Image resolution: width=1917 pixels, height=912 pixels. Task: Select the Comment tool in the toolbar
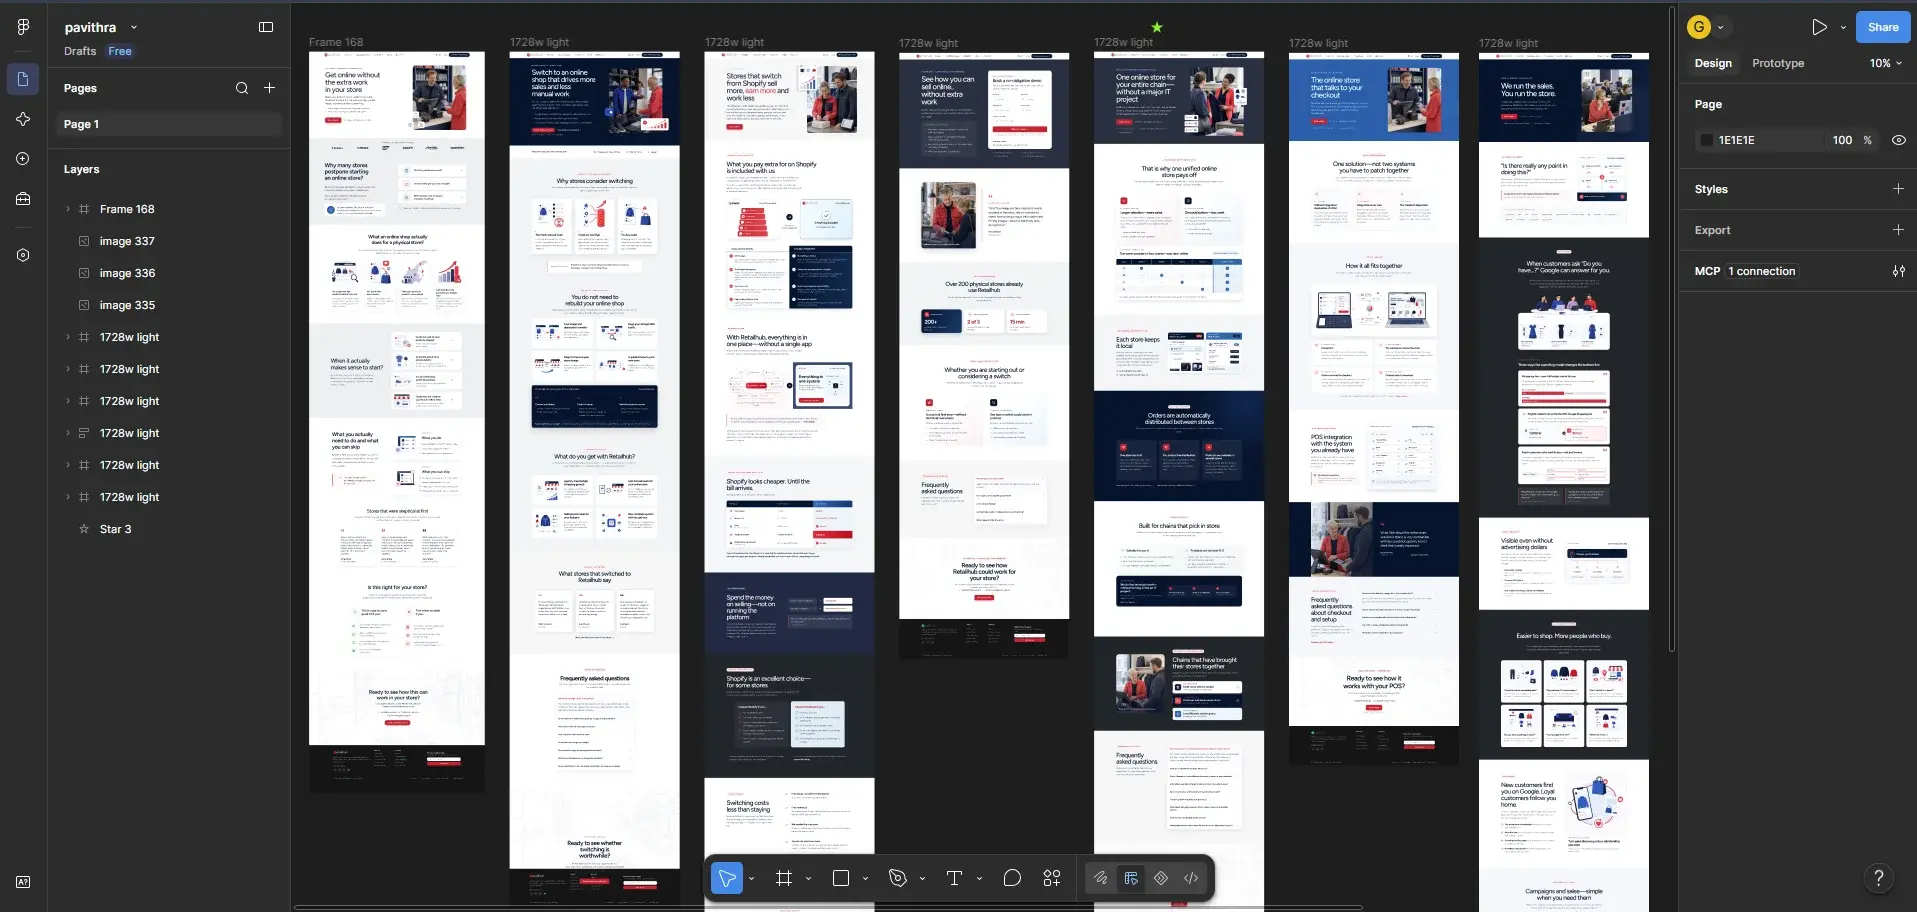coord(1012,878)
